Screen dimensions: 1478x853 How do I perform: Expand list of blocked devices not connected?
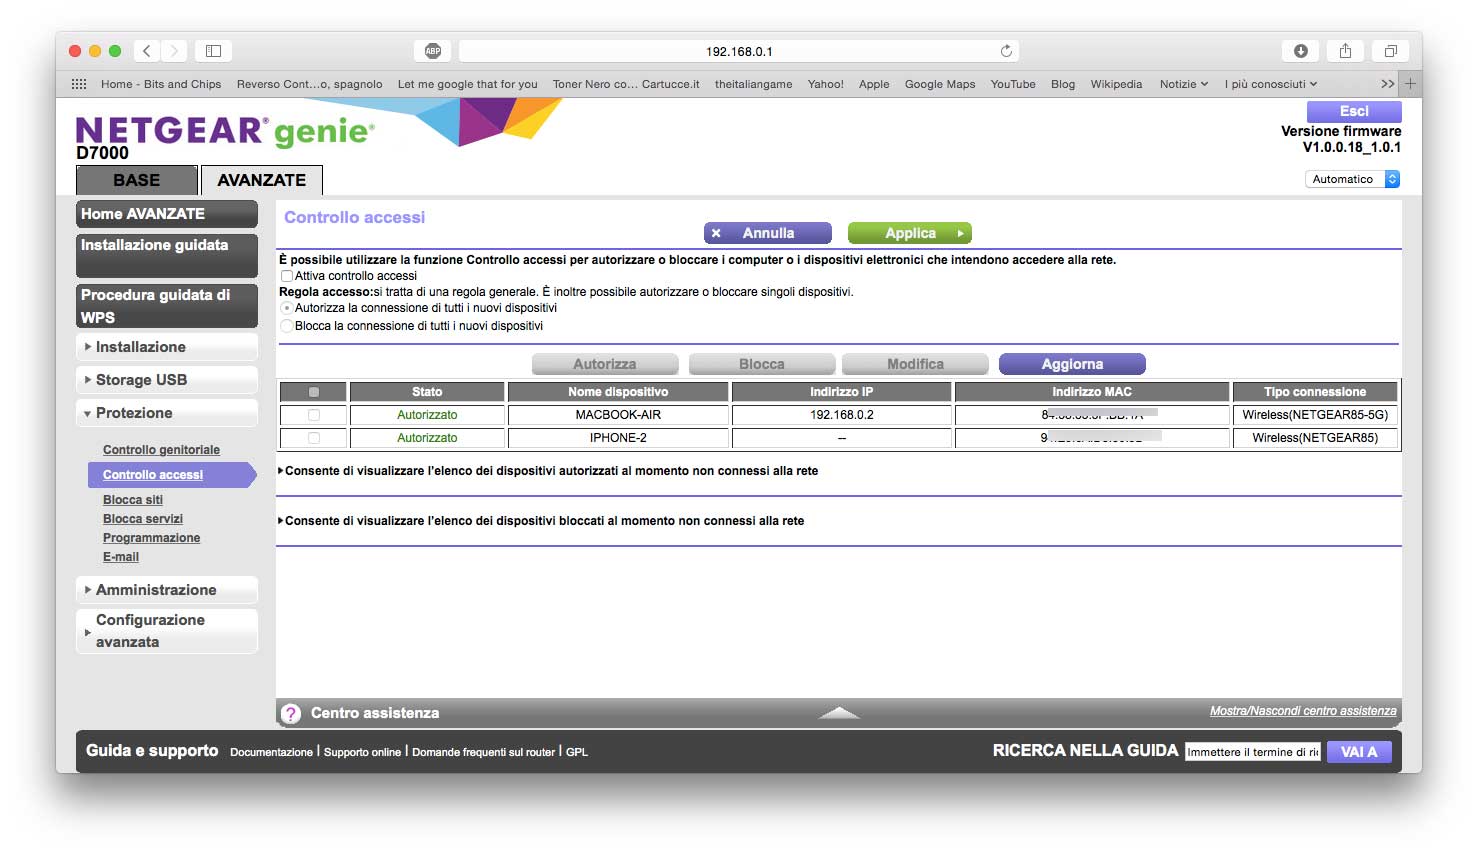(x=541, y=521)
